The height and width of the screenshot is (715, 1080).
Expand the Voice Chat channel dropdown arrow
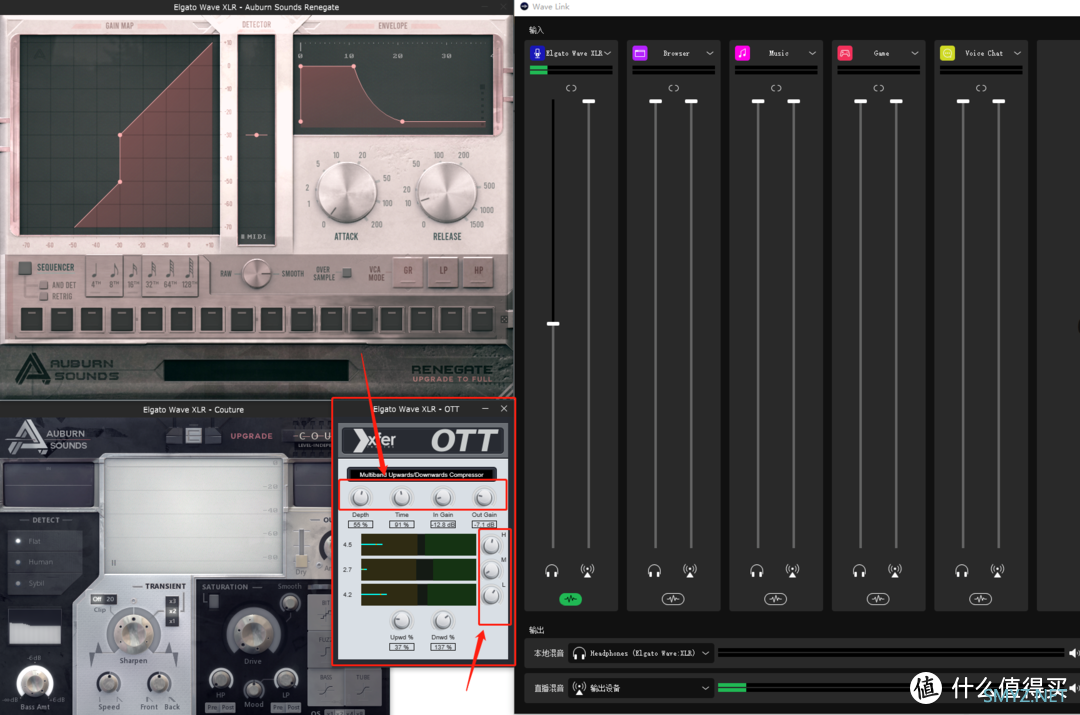click(x=1017, y=53)
